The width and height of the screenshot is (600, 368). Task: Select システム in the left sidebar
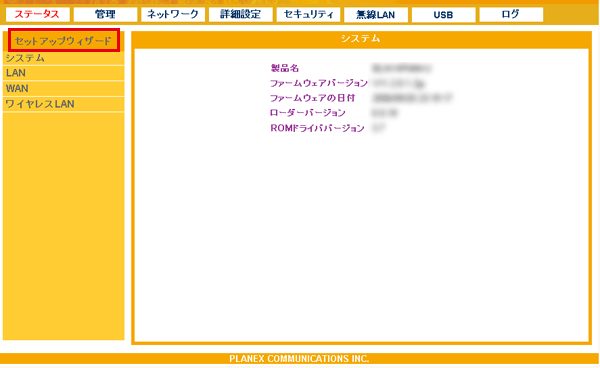point(63,58)
